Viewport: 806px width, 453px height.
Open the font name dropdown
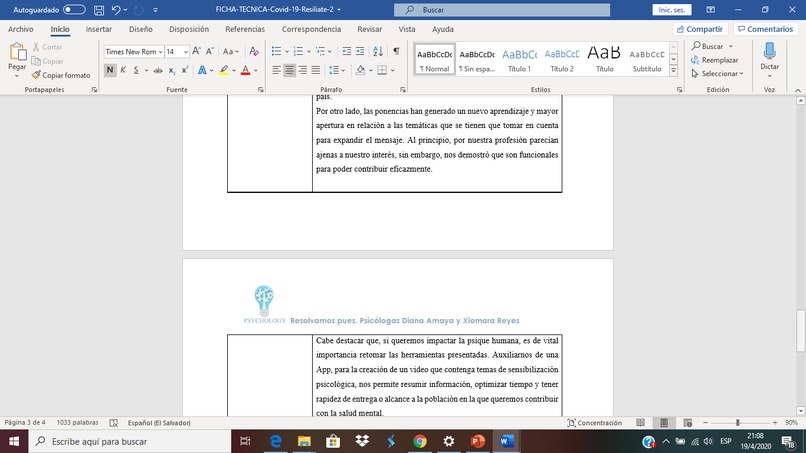[x=160, y=52]
